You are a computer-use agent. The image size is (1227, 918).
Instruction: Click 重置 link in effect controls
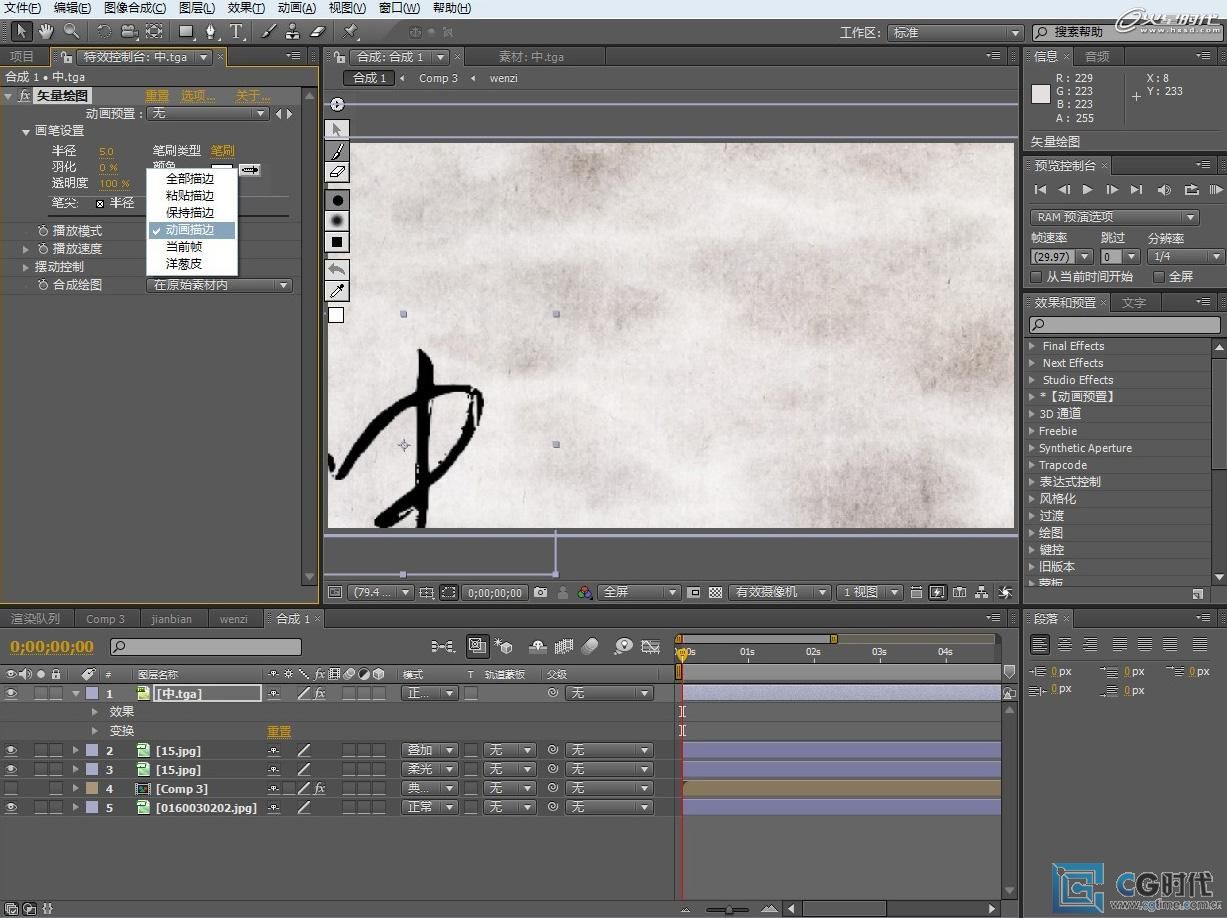click(x=157, y=96)
